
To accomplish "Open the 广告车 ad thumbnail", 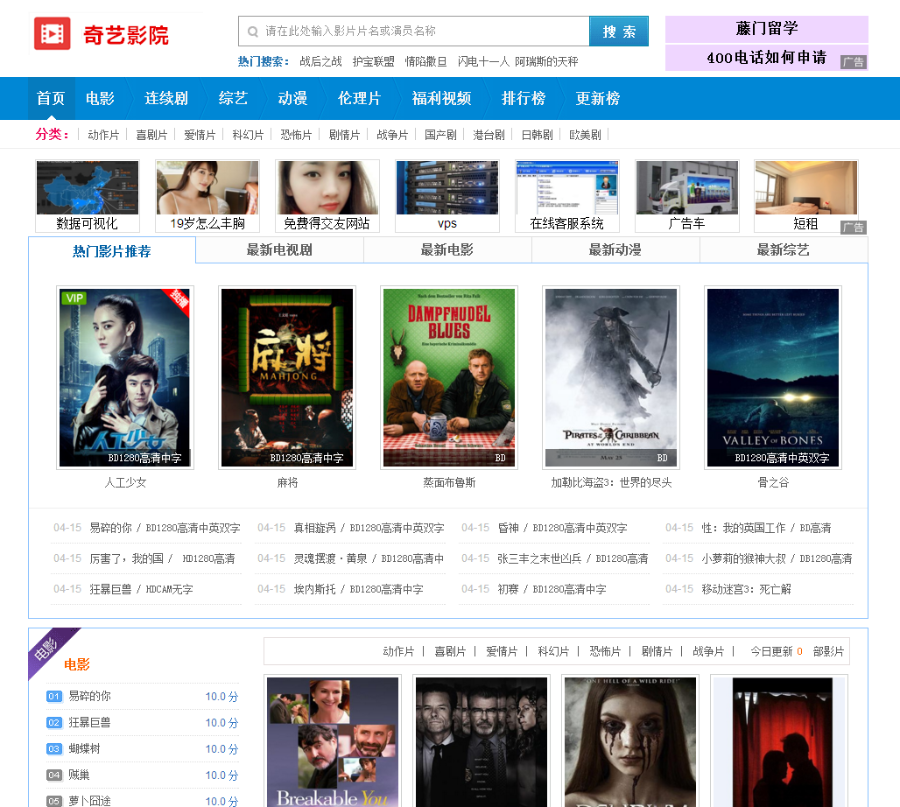I will (687, 196).
